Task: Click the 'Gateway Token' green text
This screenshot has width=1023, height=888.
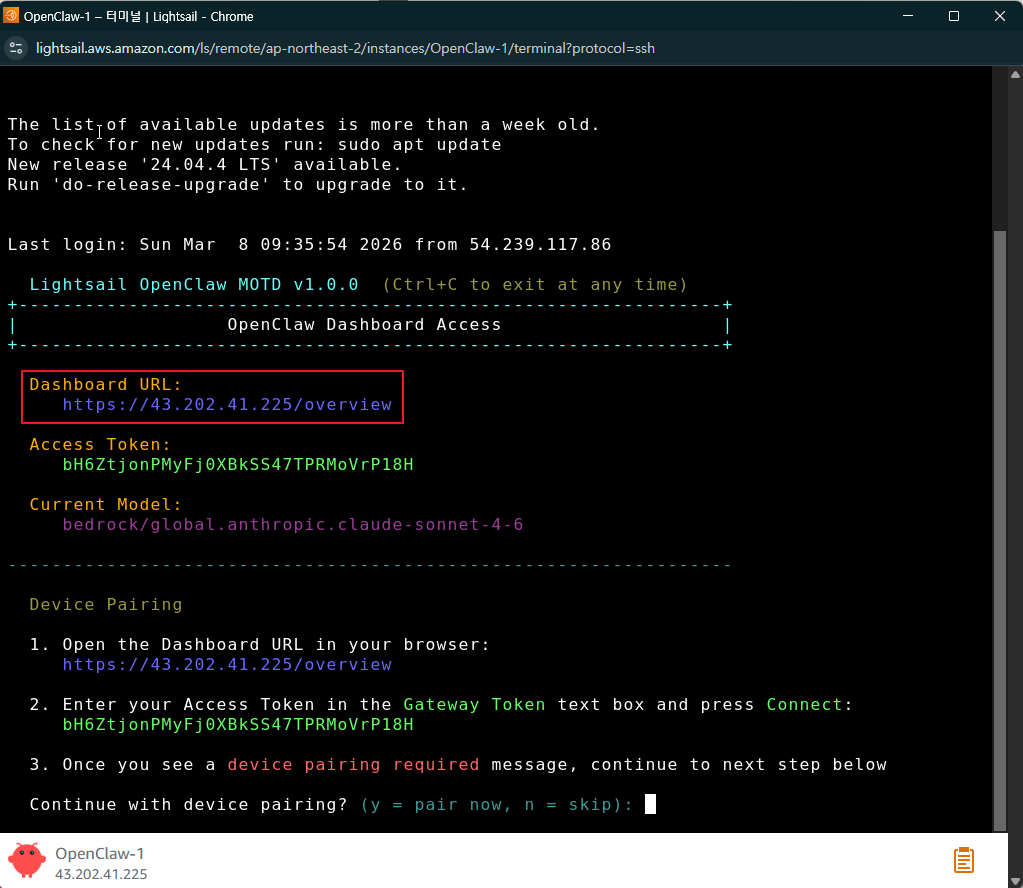Action: click(x=474, y=704)
